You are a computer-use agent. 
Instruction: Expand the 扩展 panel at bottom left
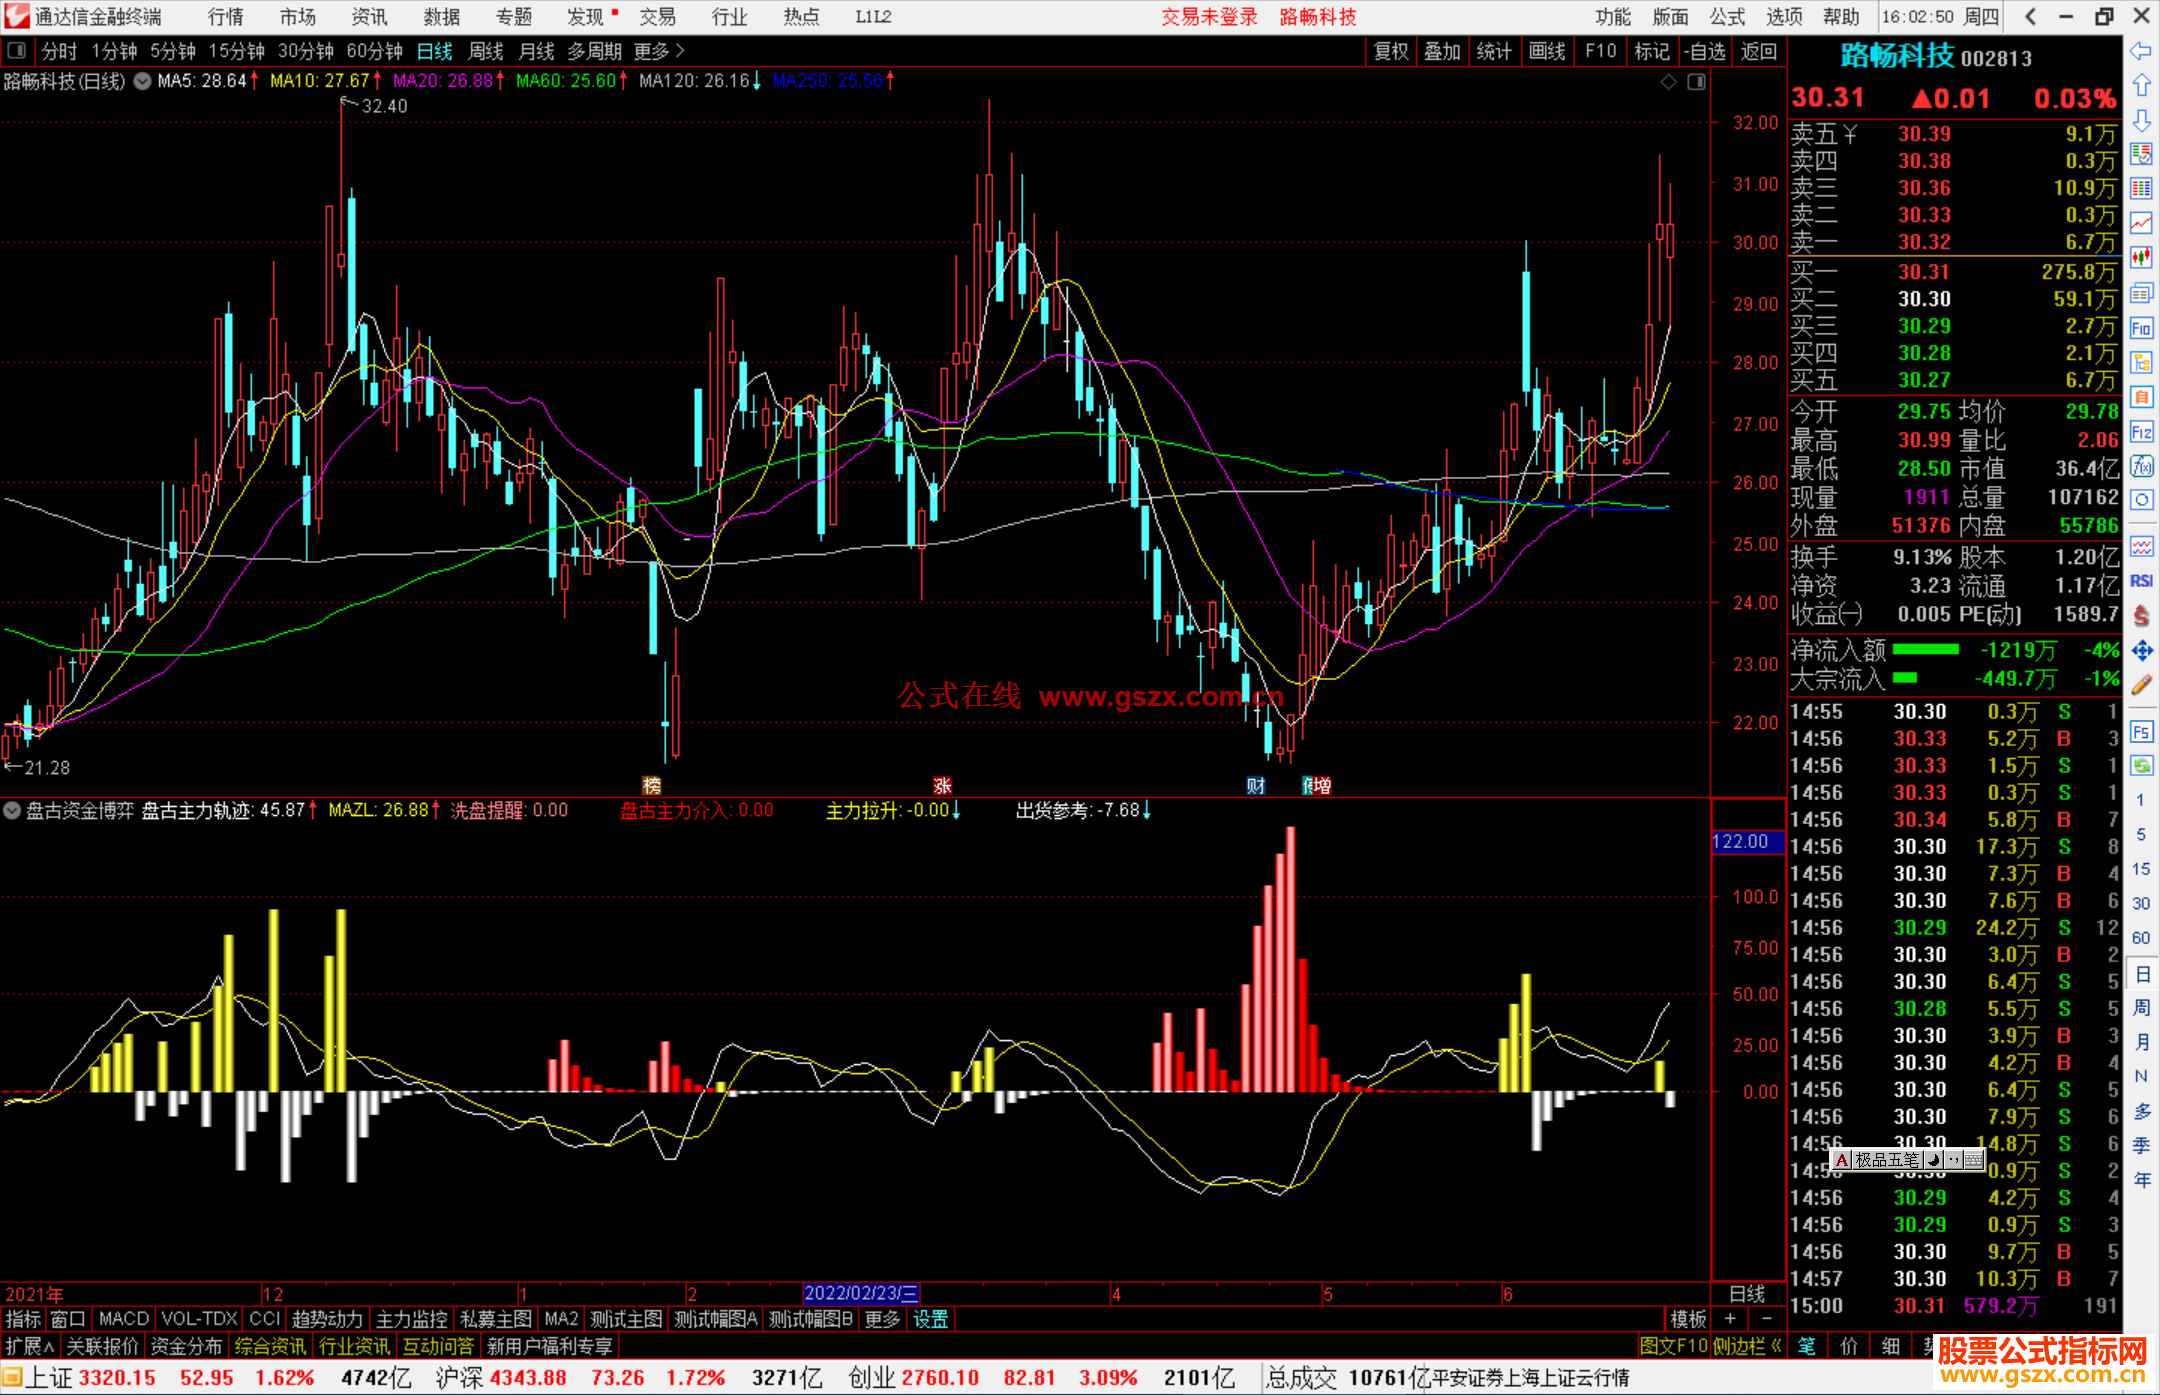pyautogui.click(x=30, y=1347)
